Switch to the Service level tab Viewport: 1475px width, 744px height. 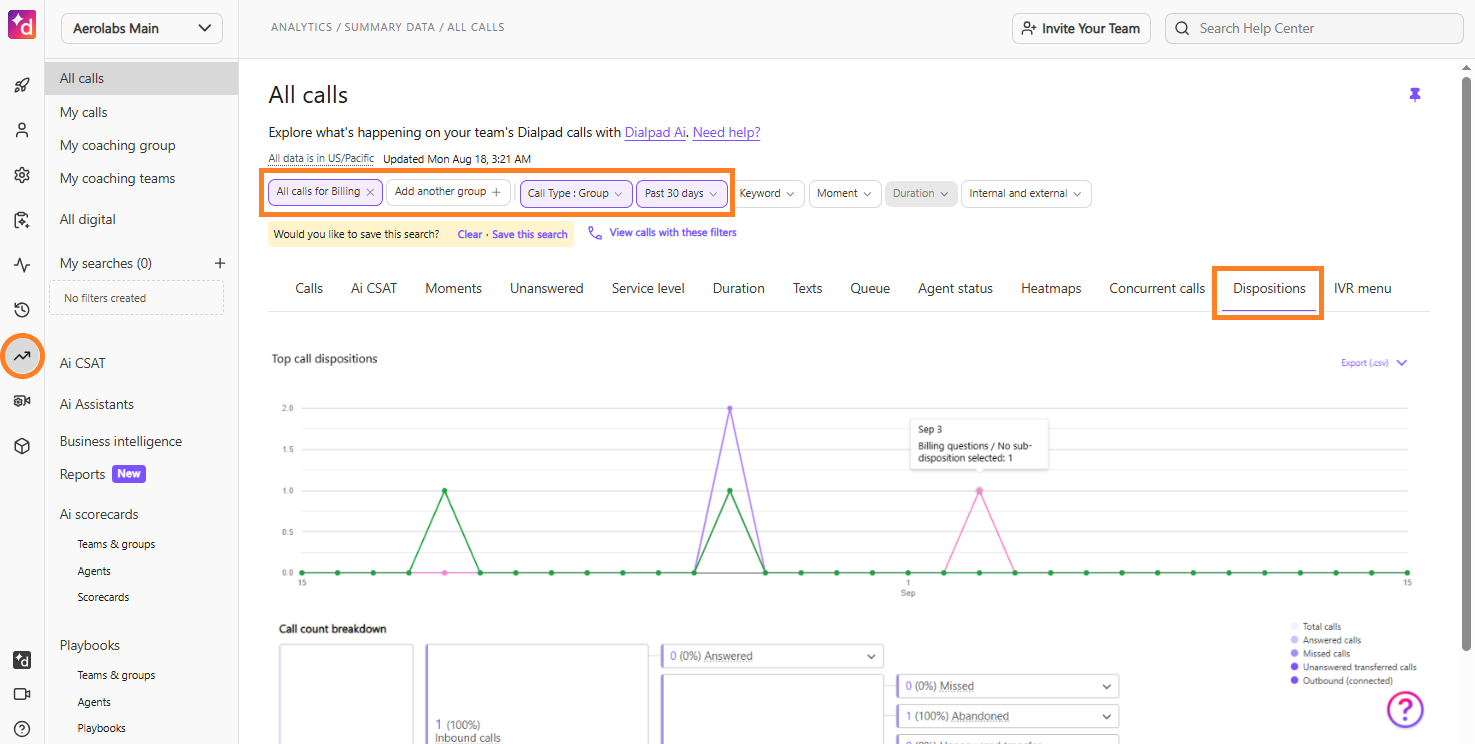click(x=648, y=288)
